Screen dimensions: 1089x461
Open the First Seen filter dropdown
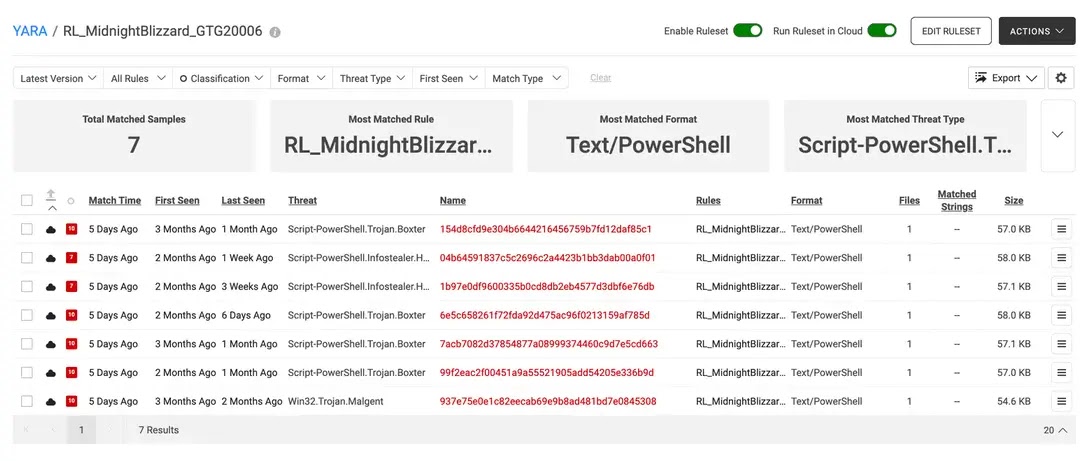(x=449, y=78)
